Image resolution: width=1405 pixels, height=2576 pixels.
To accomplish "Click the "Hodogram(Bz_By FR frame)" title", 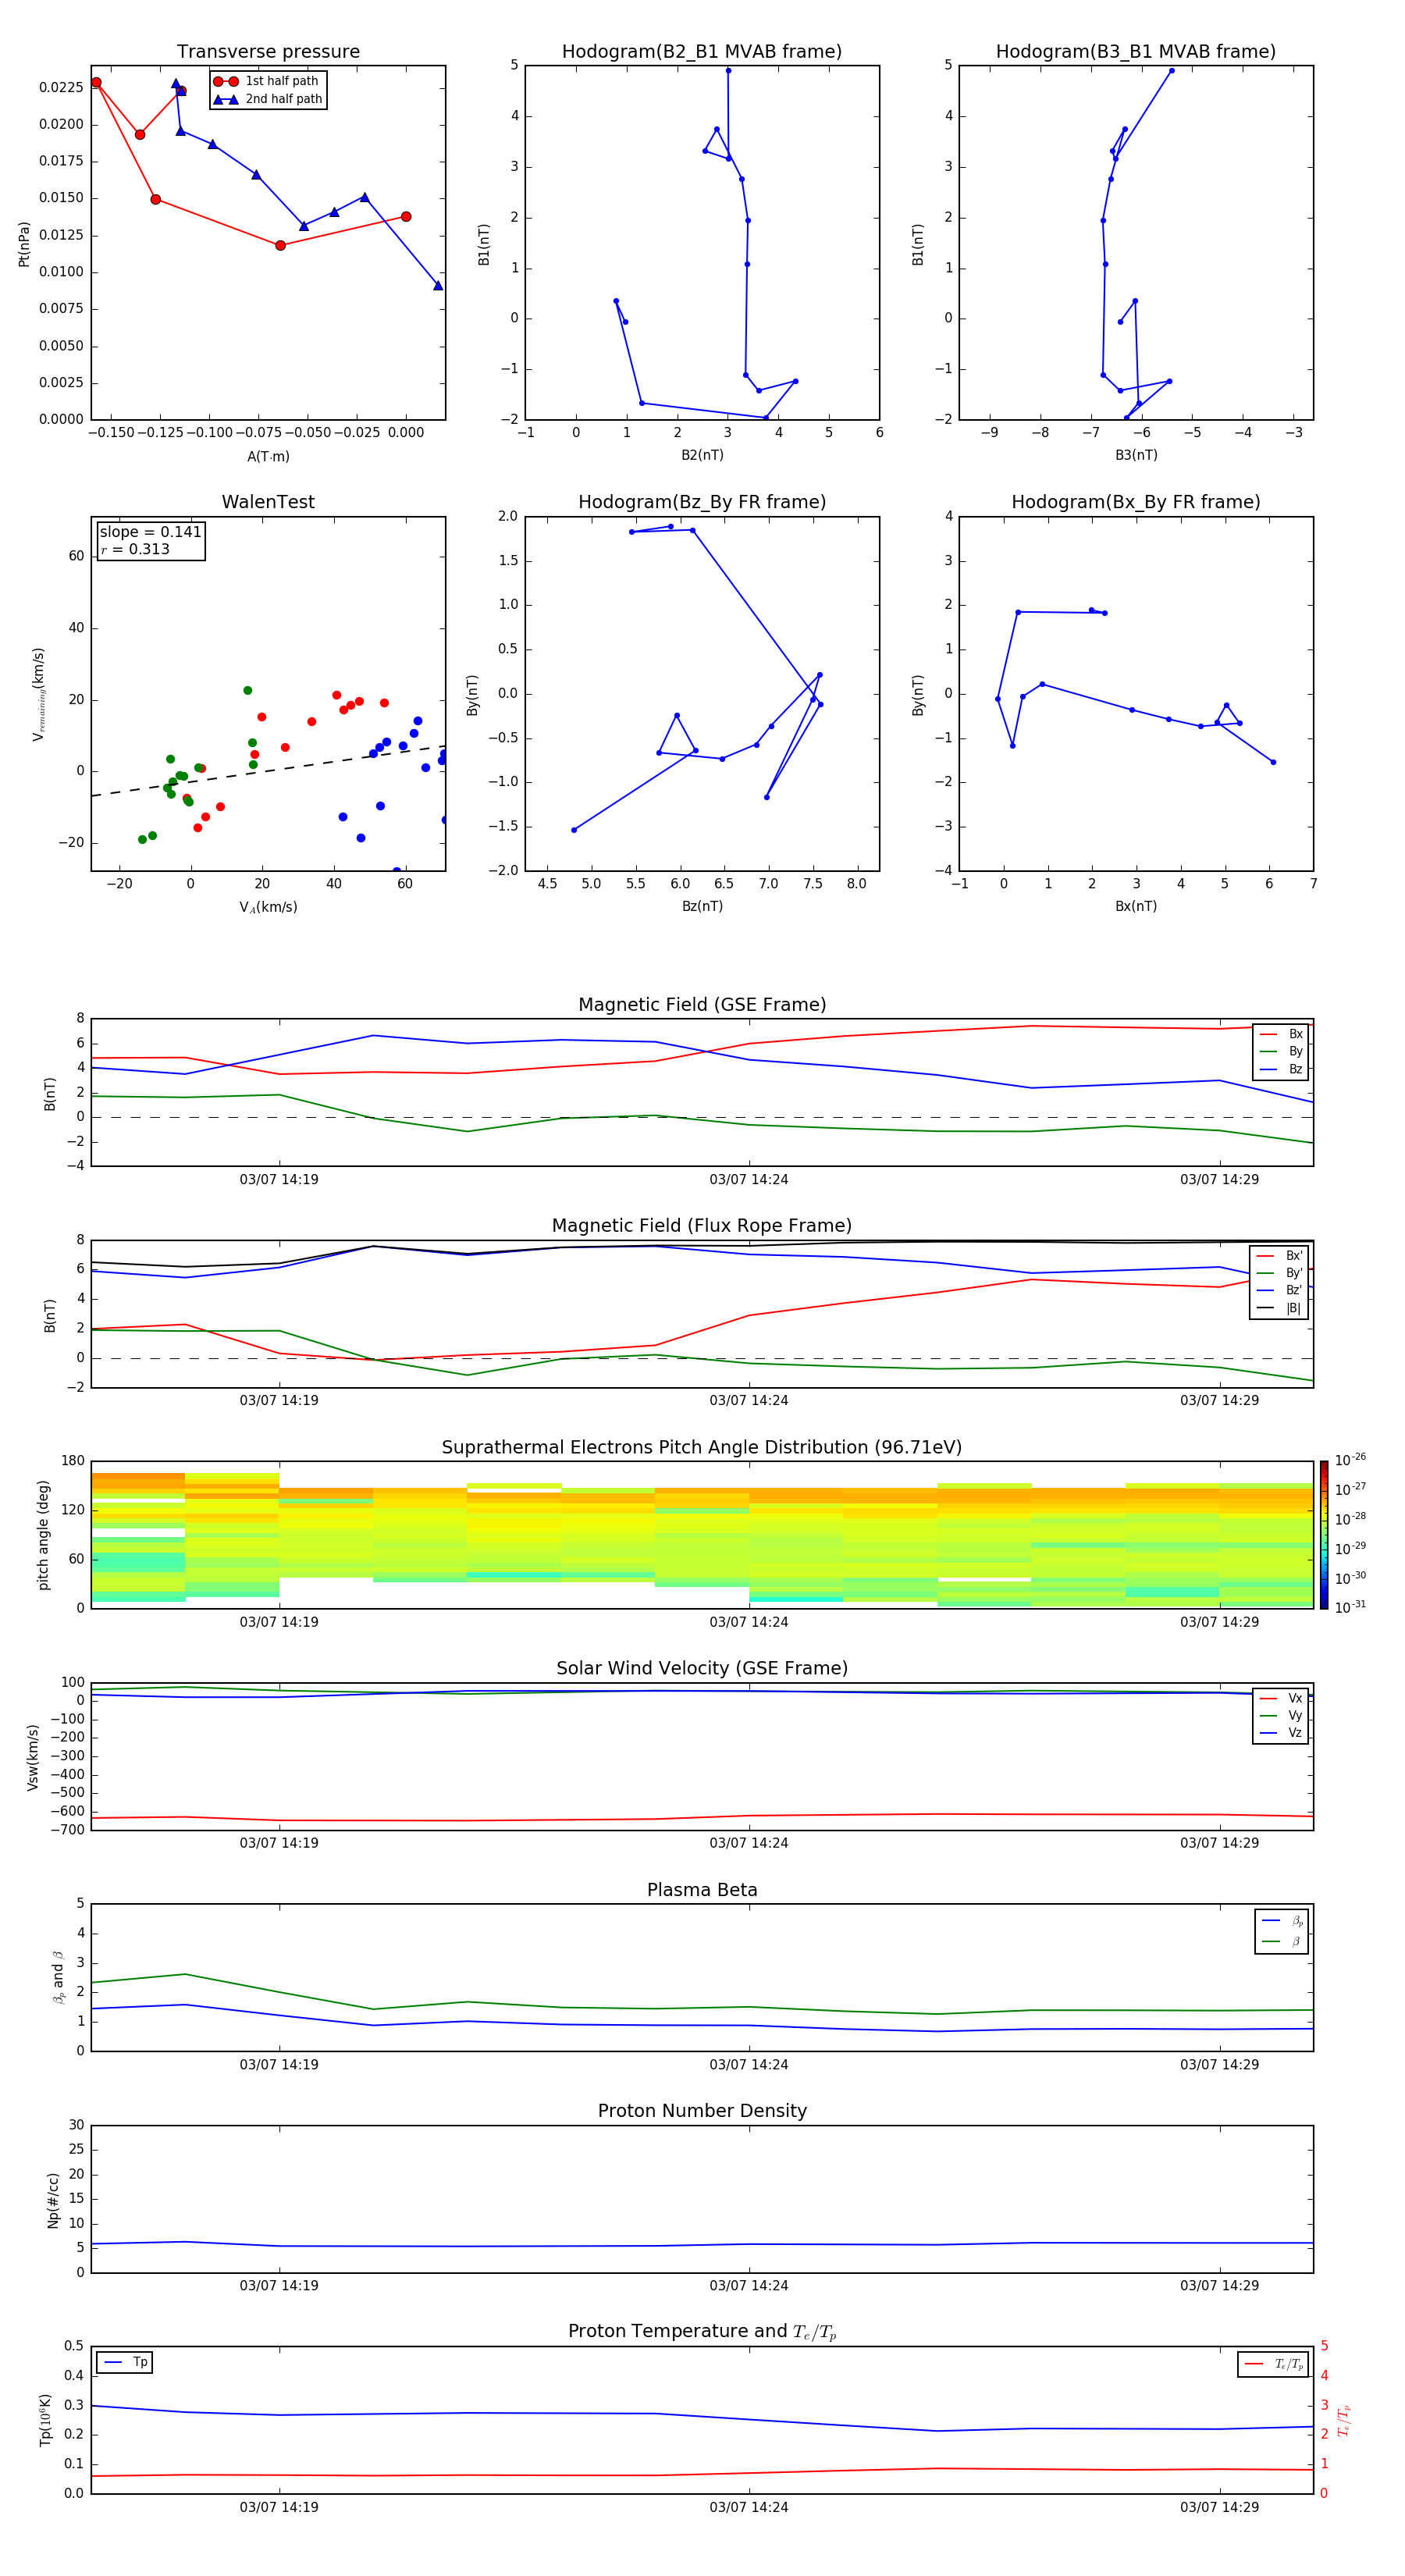I will point(702,502).
